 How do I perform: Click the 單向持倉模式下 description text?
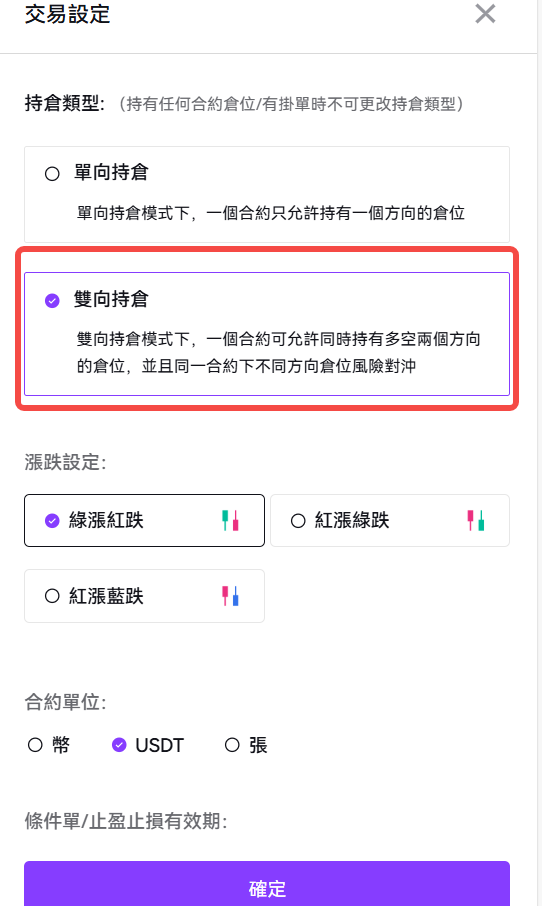point(270,213)
